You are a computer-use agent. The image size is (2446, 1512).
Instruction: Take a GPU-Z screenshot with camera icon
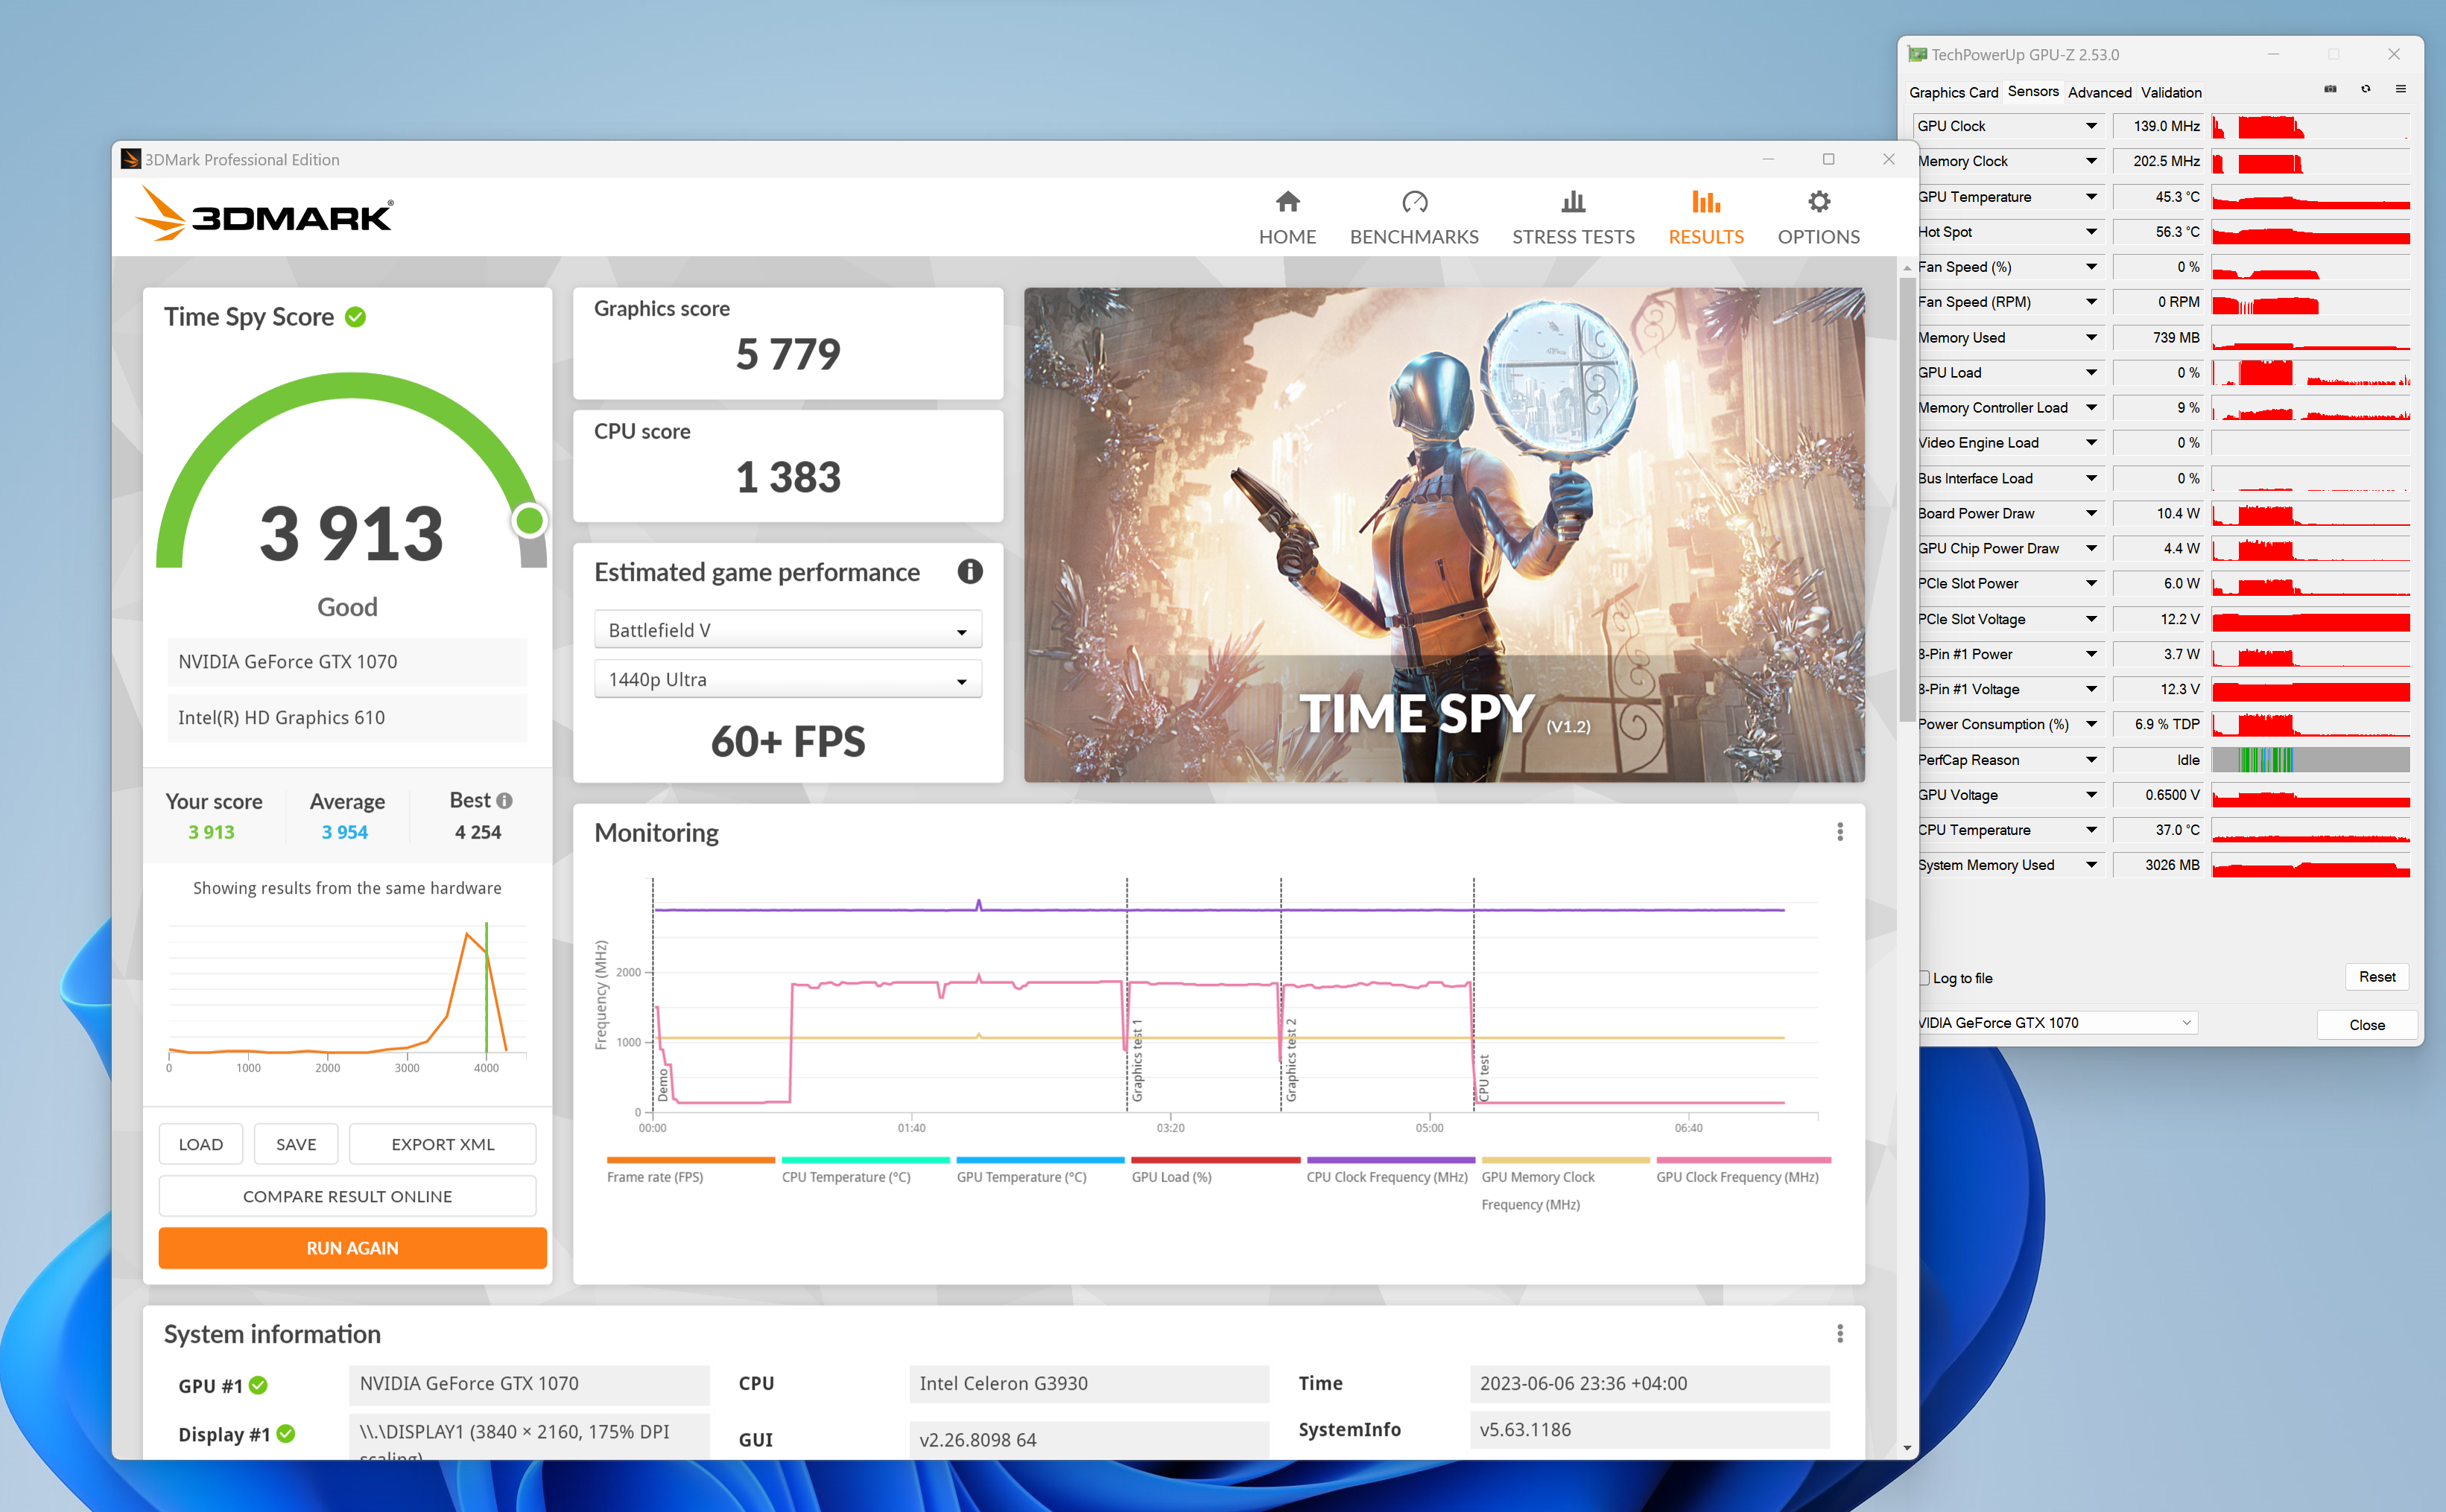(2330, 90)
